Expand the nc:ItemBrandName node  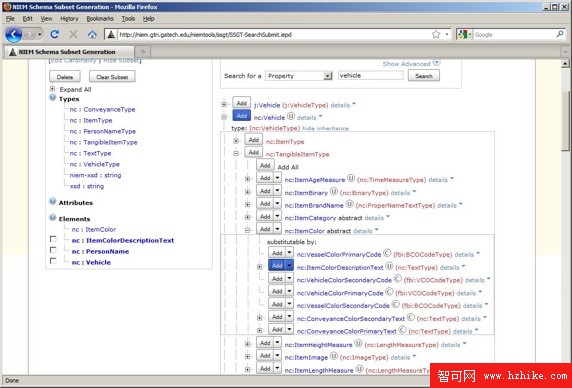tap(247, 205)
